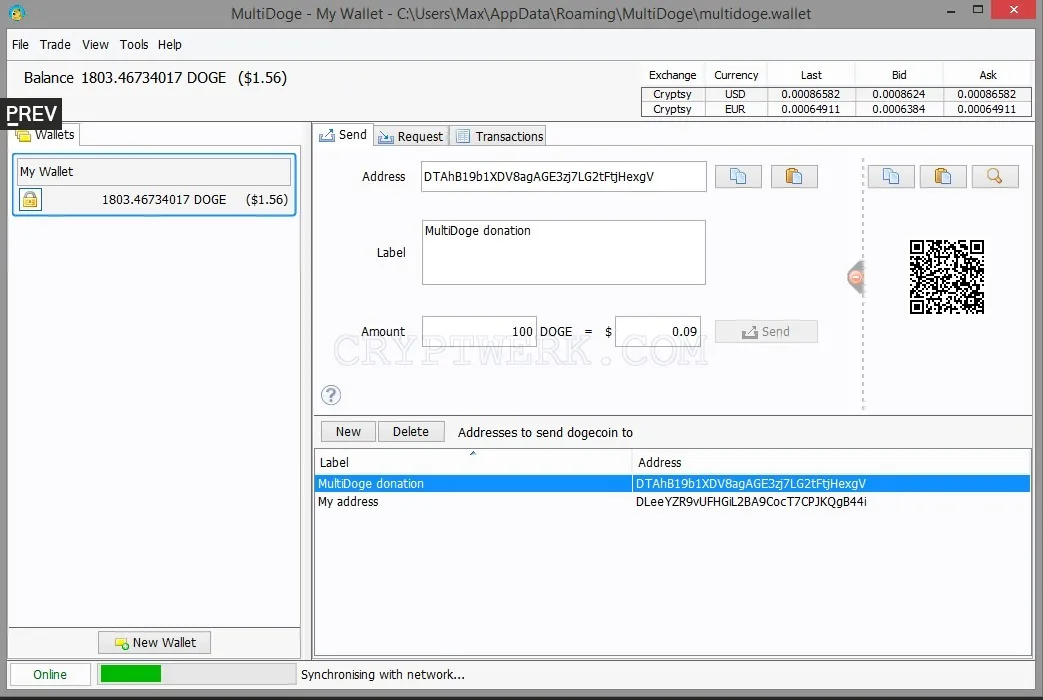Collapse the QR code side panel
Viewport: 1043px width, 700px height.
click(x=856, y=277)
